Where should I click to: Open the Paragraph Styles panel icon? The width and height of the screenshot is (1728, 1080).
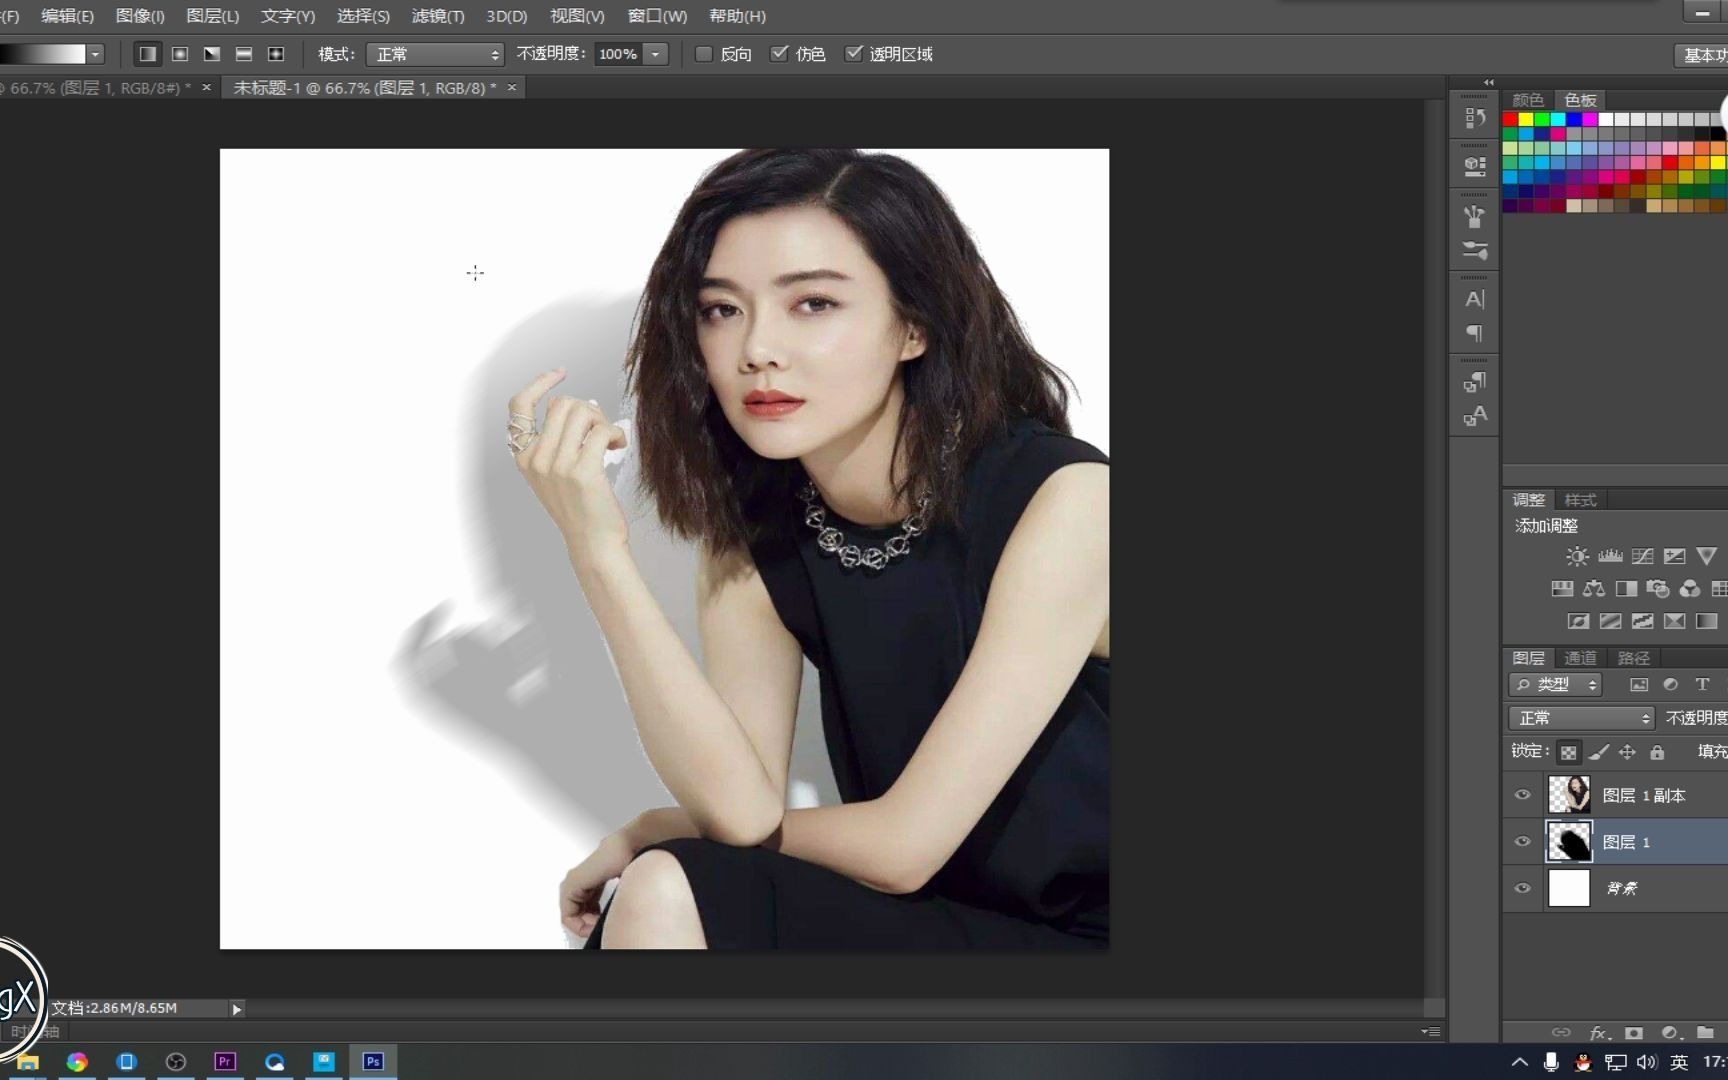click(1475, 382)
